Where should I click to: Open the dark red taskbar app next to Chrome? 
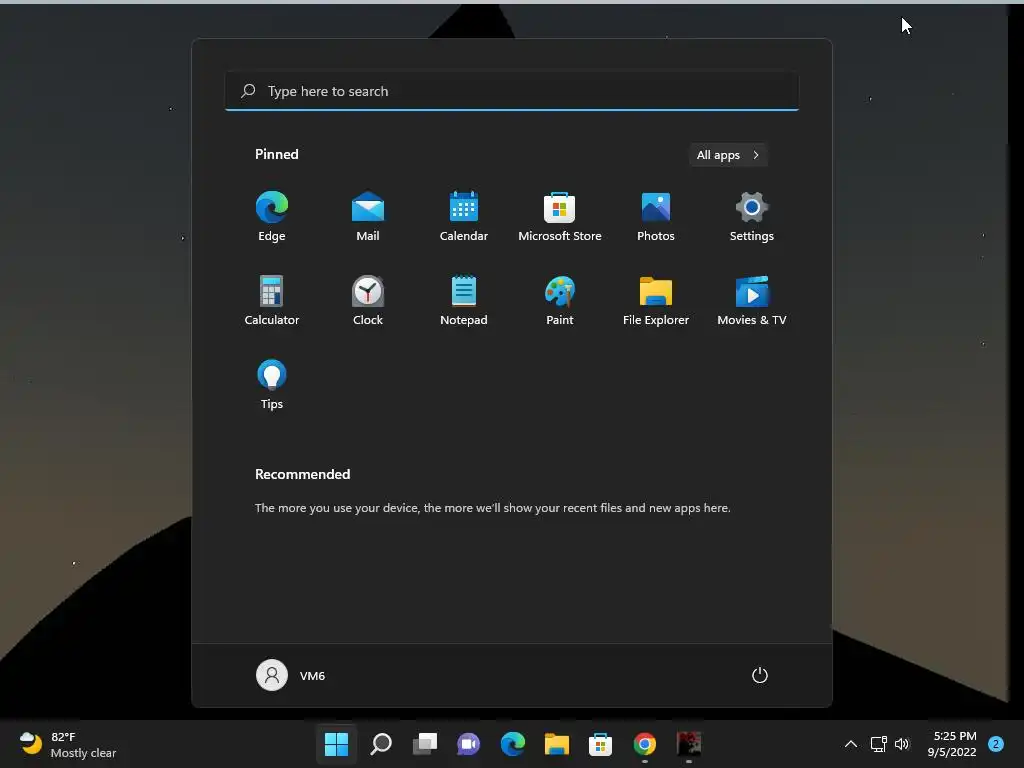(x=688, y=744)
